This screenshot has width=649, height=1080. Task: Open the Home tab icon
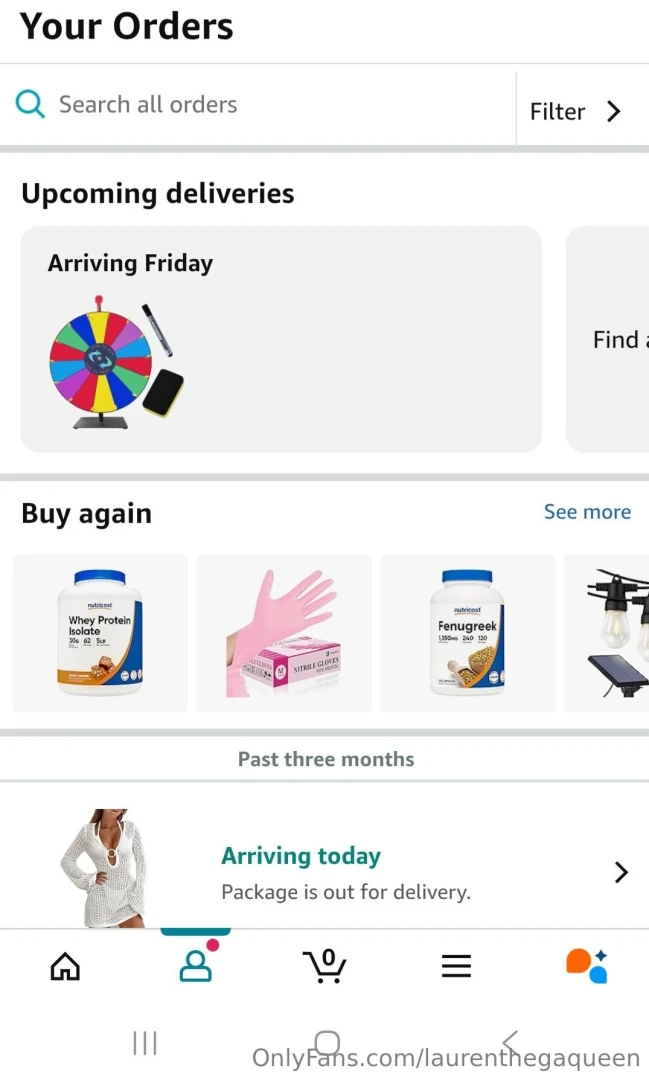coord(64,966)
